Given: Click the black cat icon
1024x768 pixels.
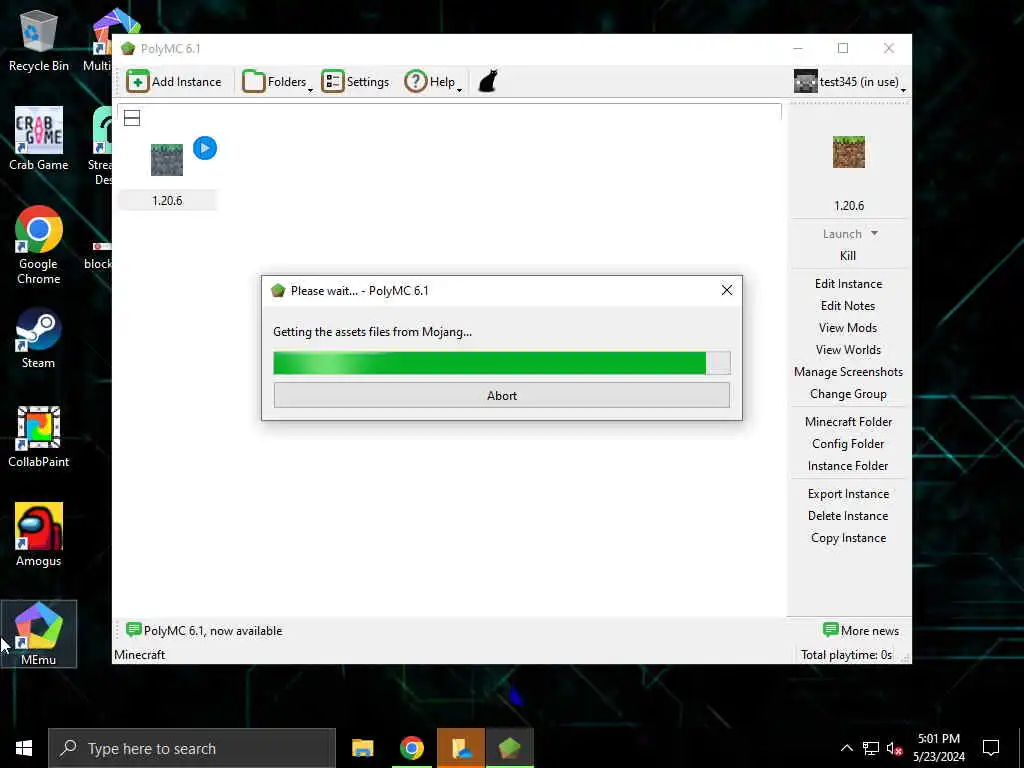Looking at the screenshot, I should pos(488,82).
